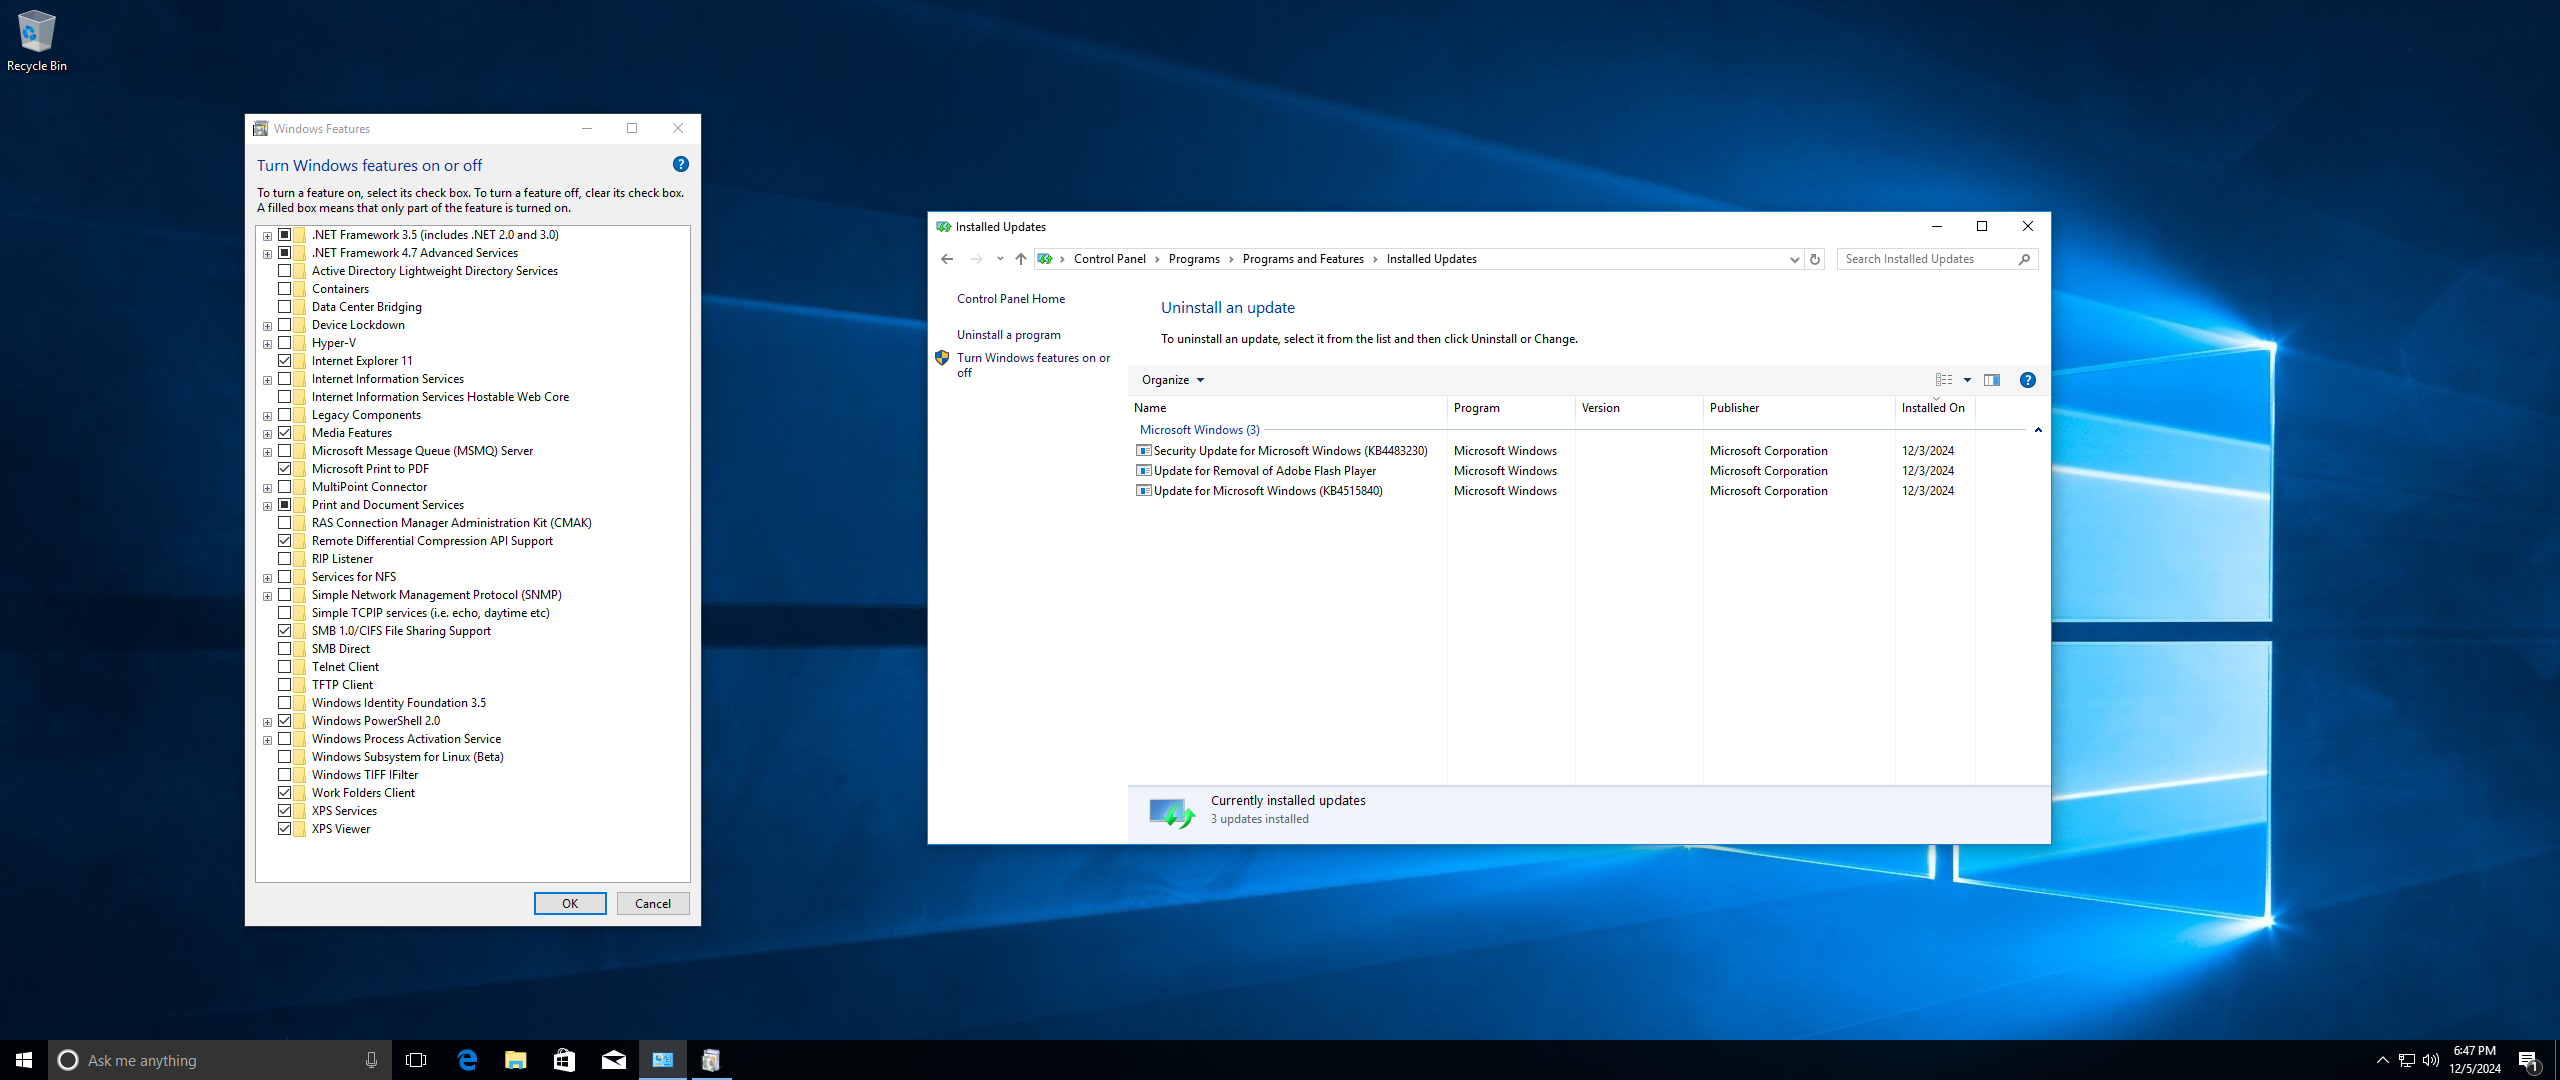Uncheck Internet Explorer 11 feature

coord(285,361)
